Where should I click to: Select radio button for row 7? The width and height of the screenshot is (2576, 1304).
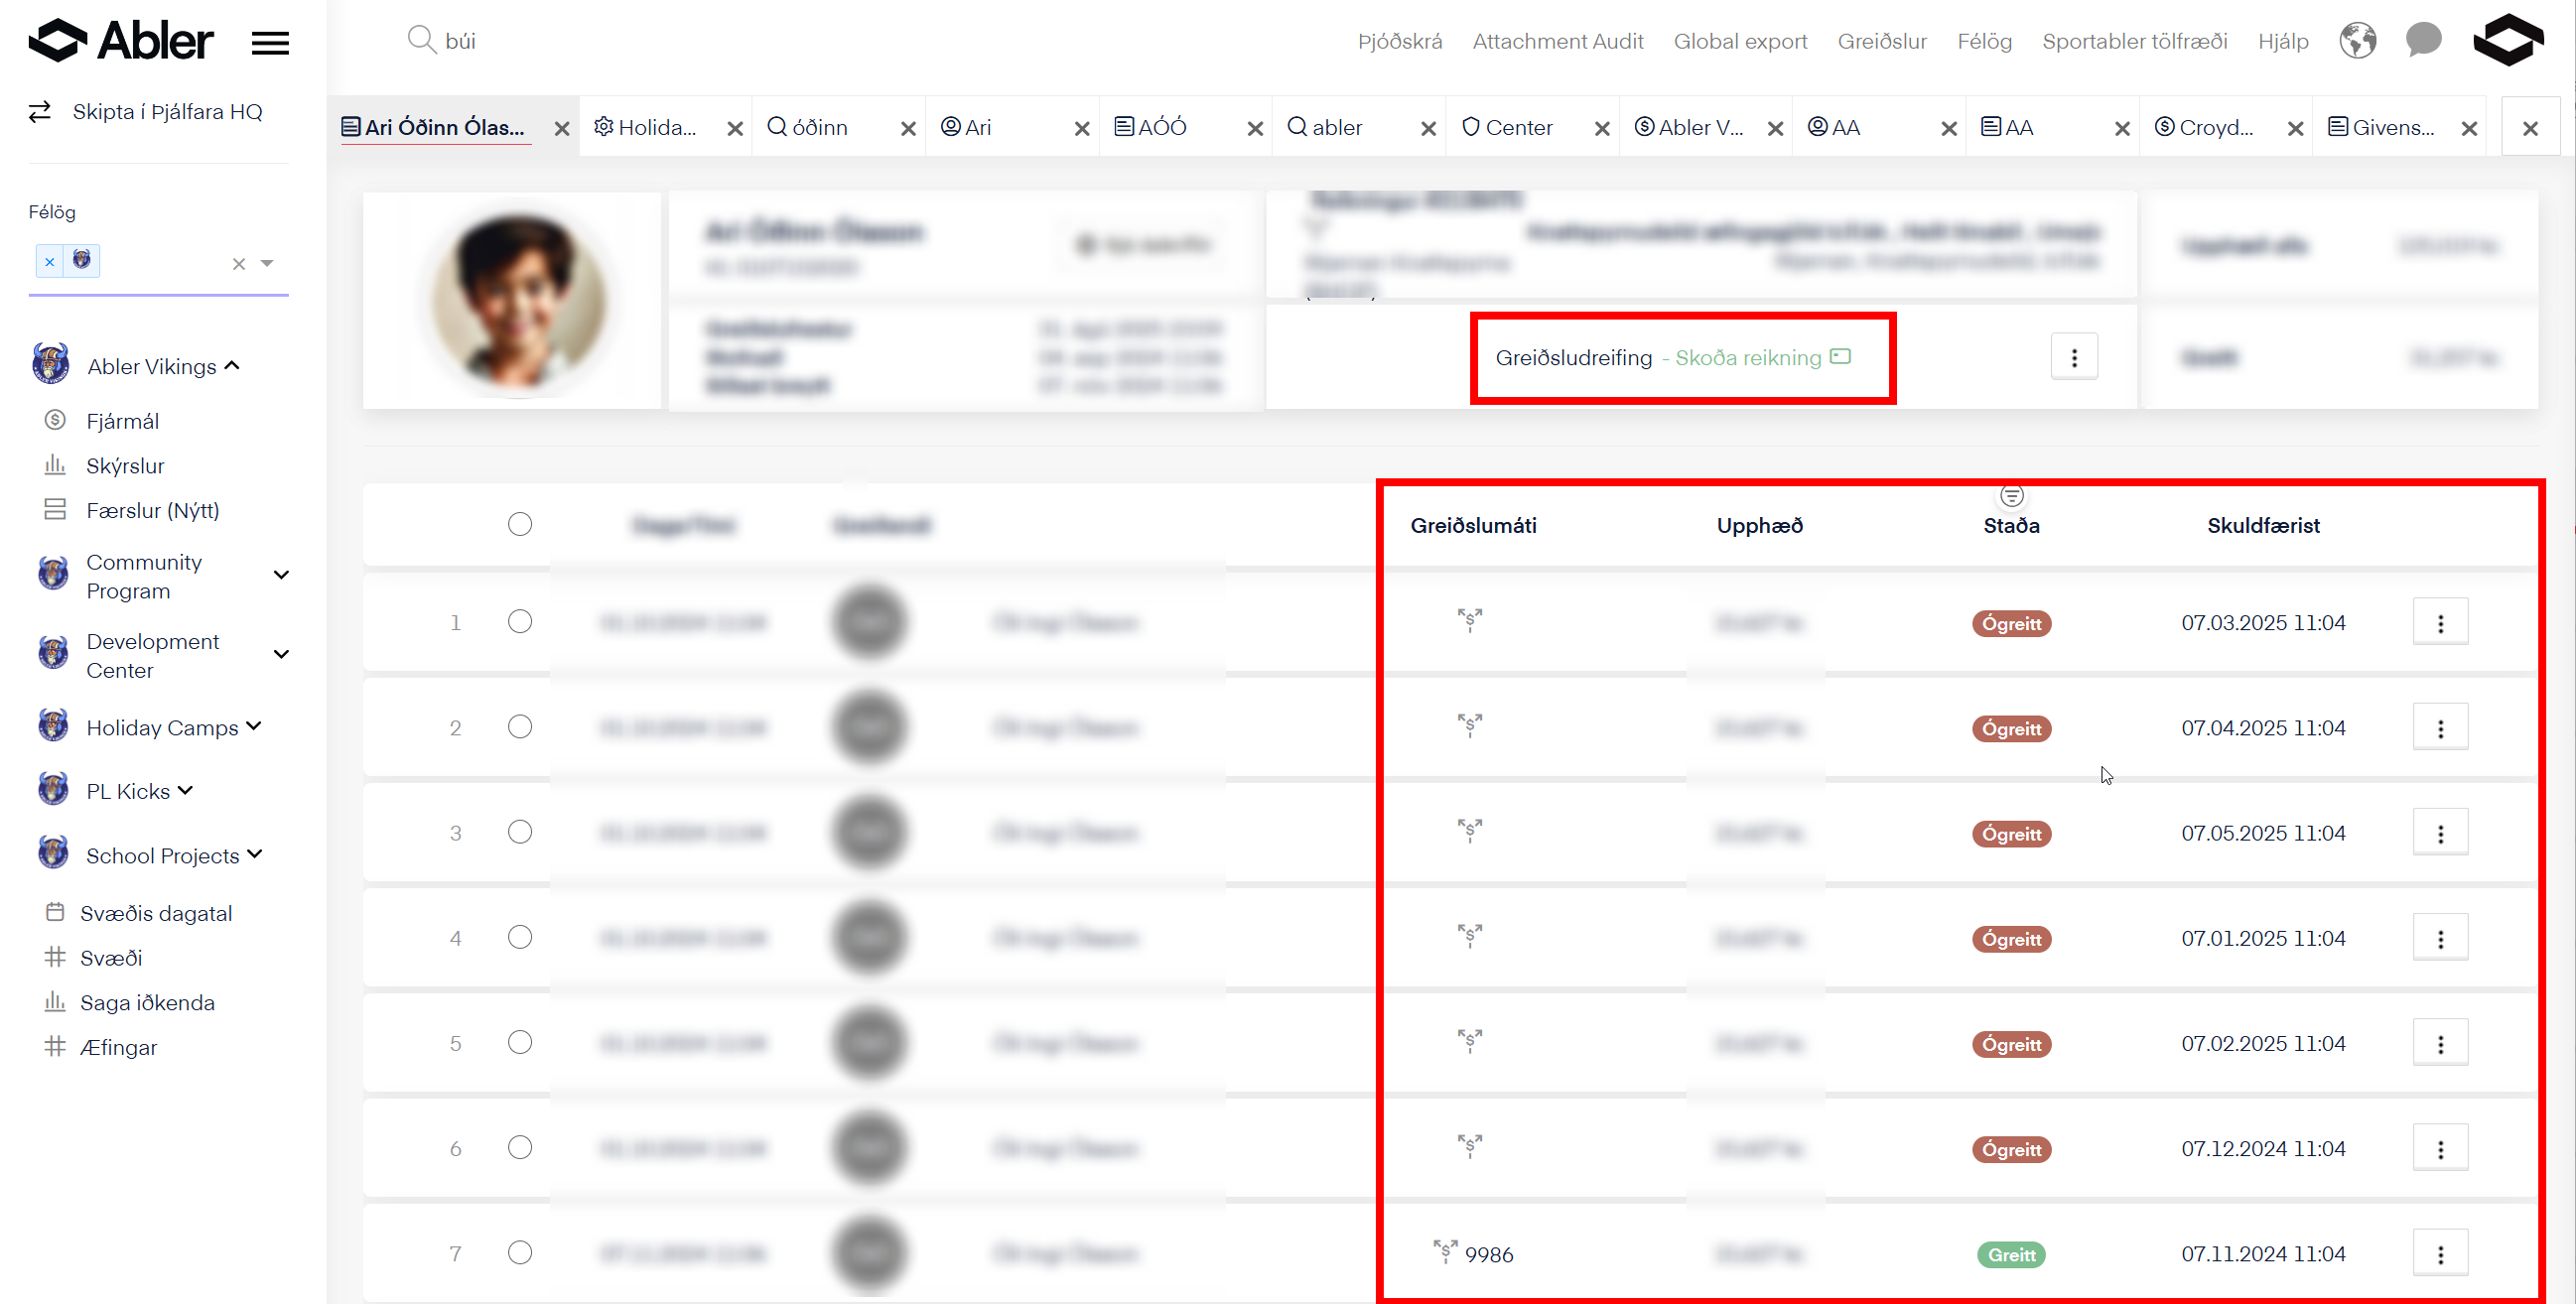pos(519,1252)
